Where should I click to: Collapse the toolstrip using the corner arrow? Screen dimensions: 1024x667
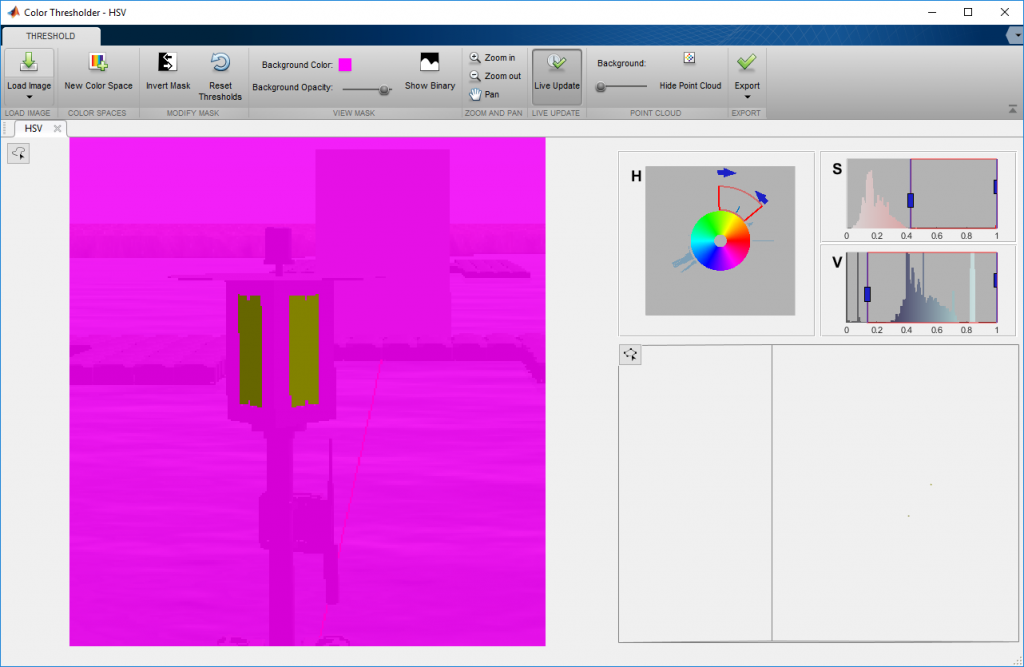click(x=1012, y=109)
